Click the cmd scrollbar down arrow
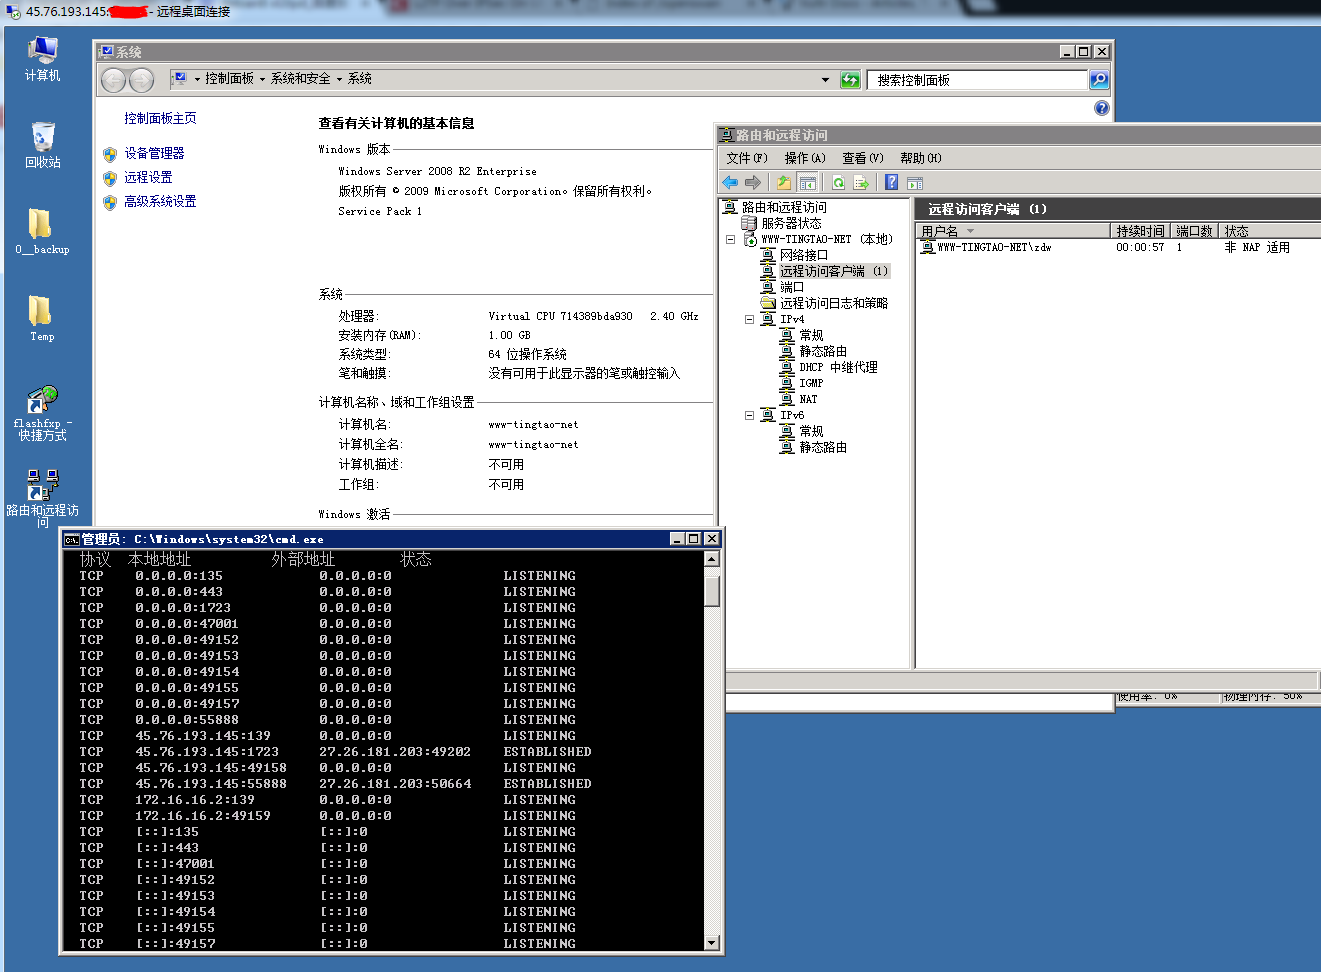 click(x=712, y=942)
